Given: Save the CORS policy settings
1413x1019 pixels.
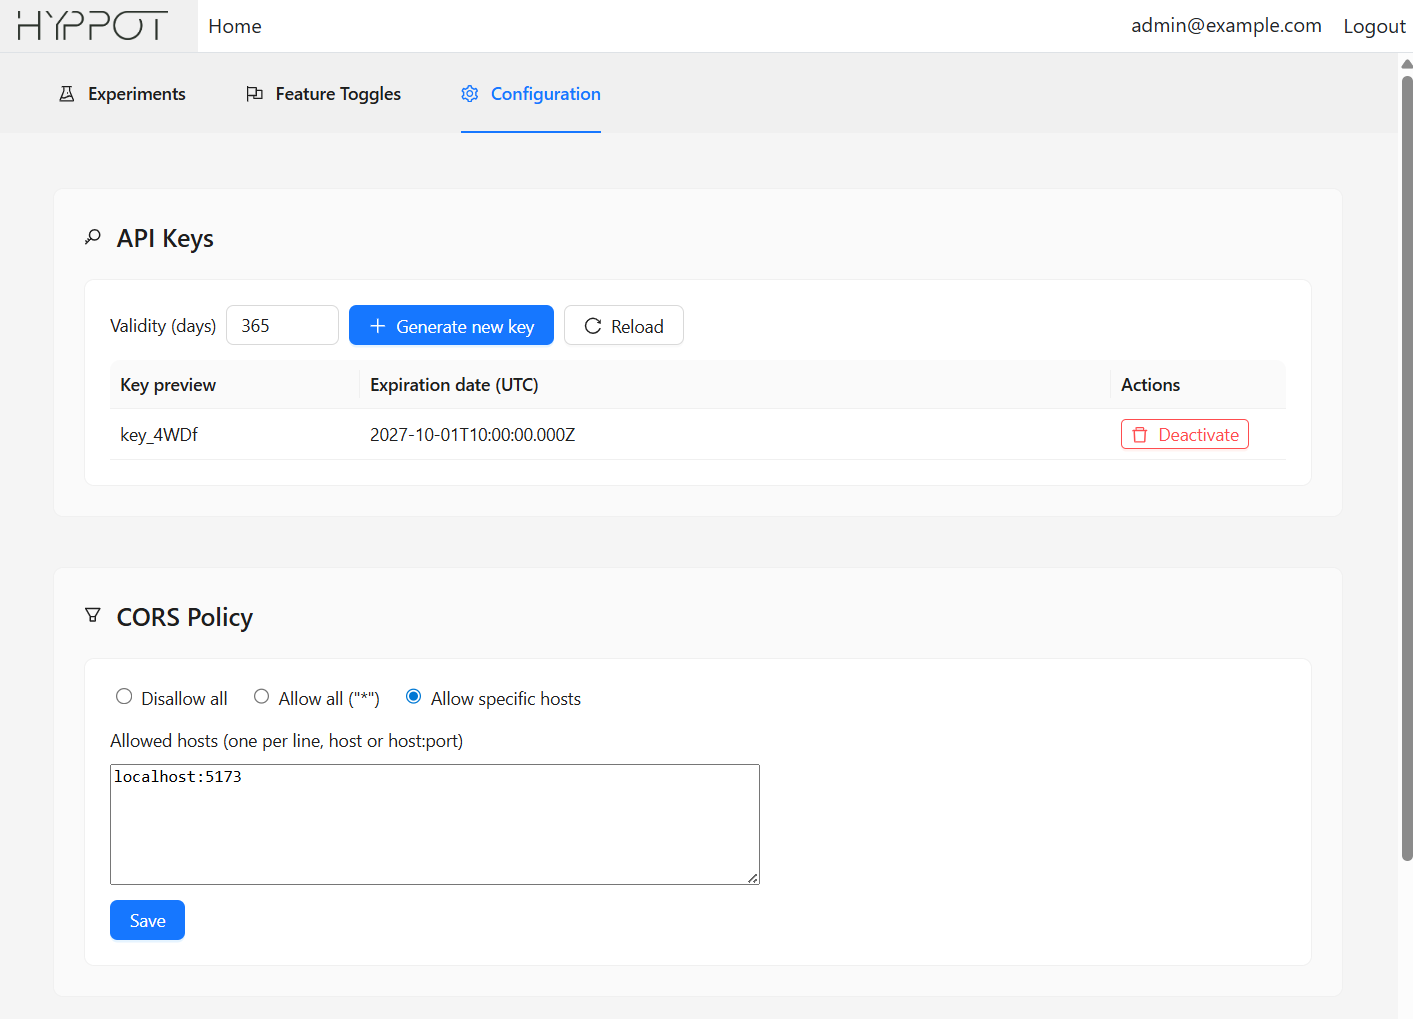Looking at the screenshot, I should coord(147,920).
